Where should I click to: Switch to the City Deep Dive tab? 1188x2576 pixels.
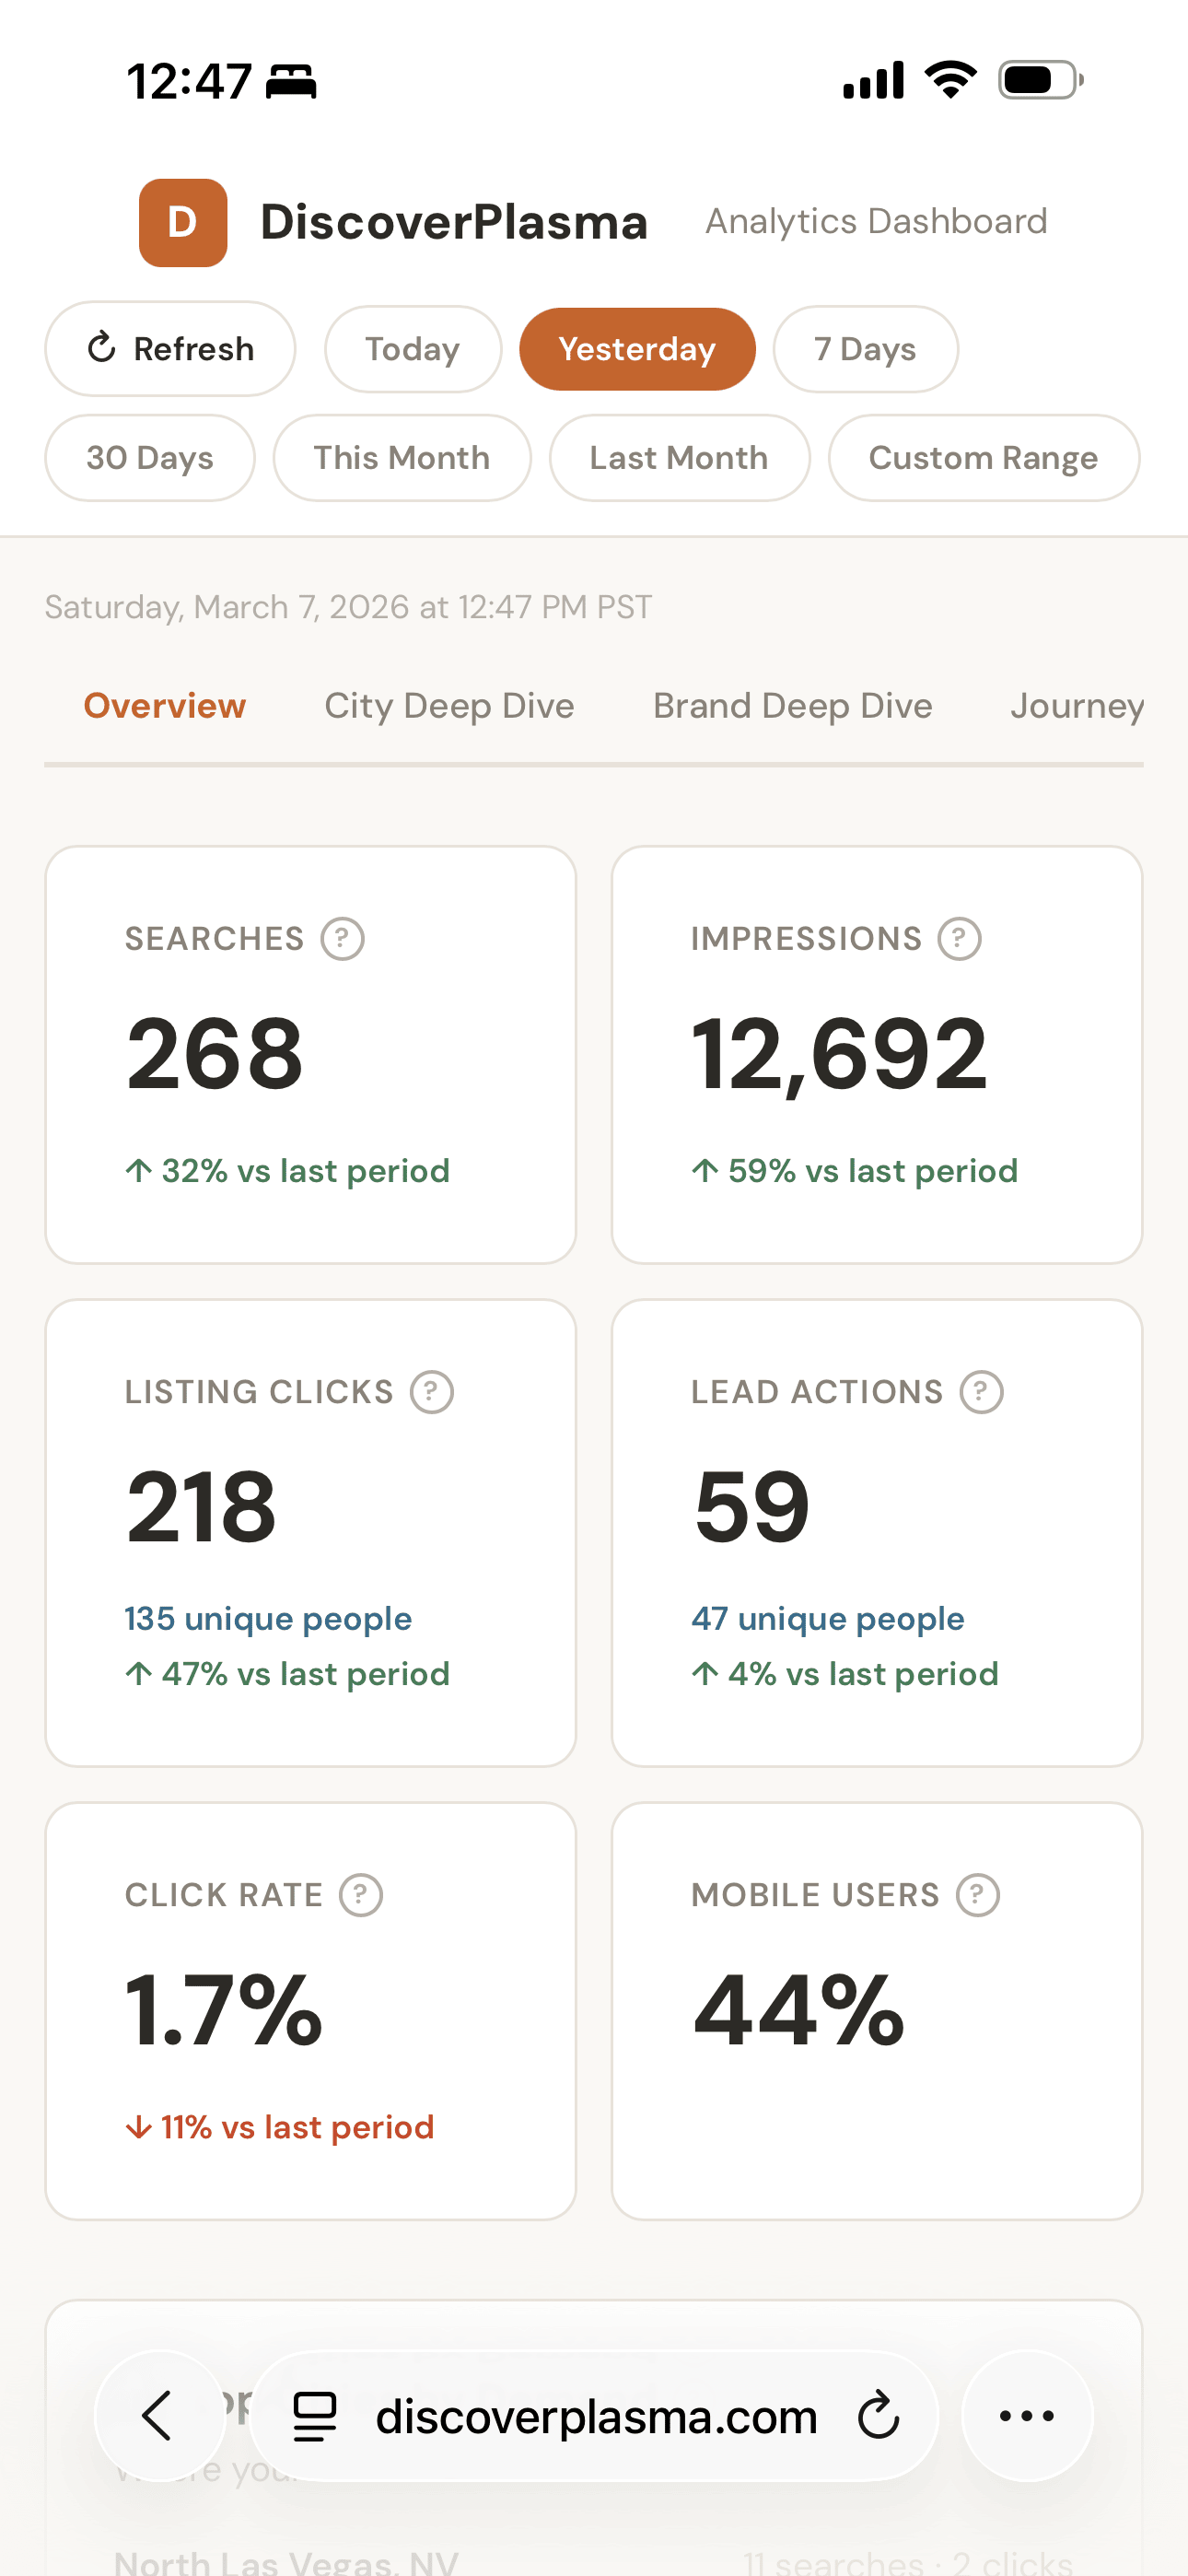tap(449, 706)
